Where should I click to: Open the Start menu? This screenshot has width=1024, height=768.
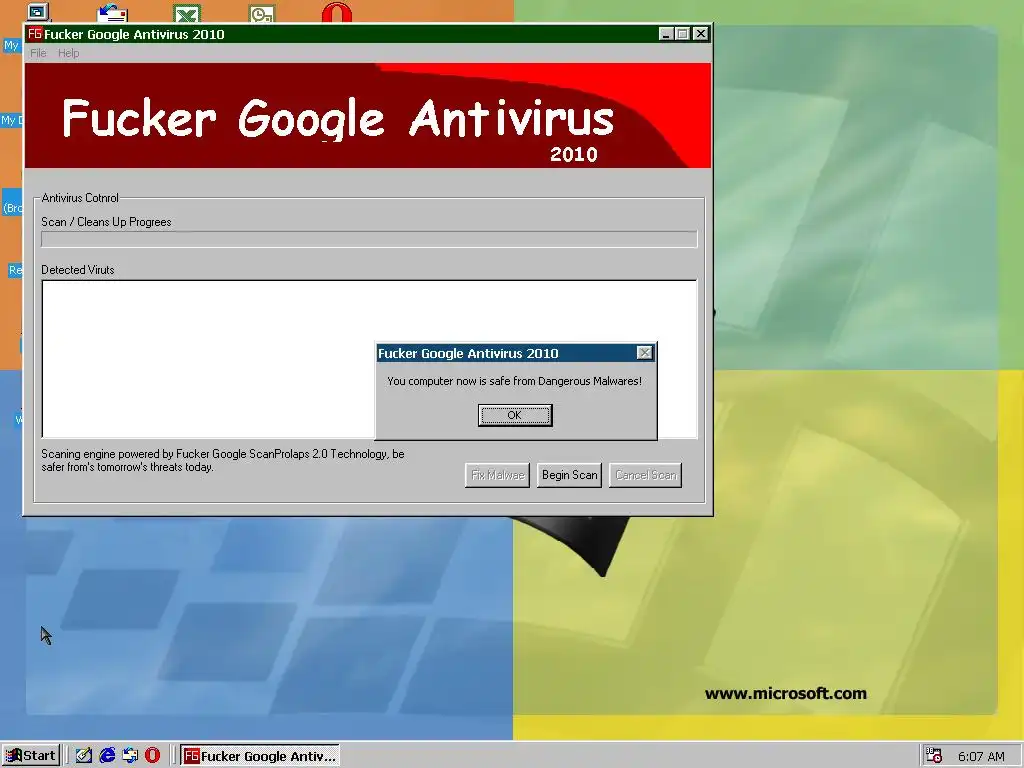(31, 756)
